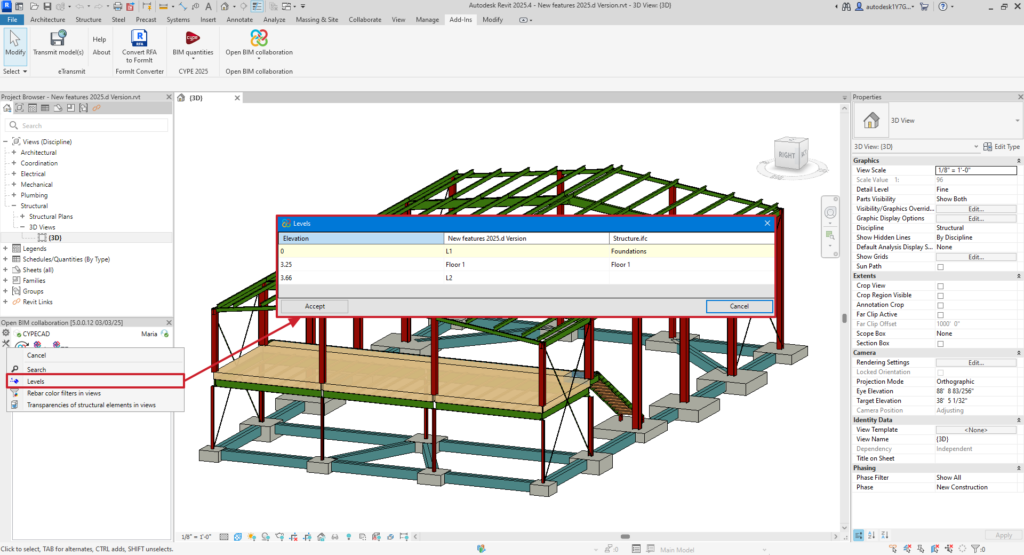Open the Massing & Site ribbon tab
This screenshot has width=1024, height=555.
click(x=319, y=19)
